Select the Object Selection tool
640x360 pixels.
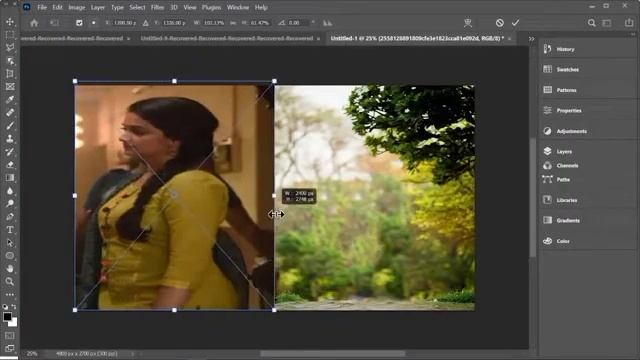pos(10,61)
